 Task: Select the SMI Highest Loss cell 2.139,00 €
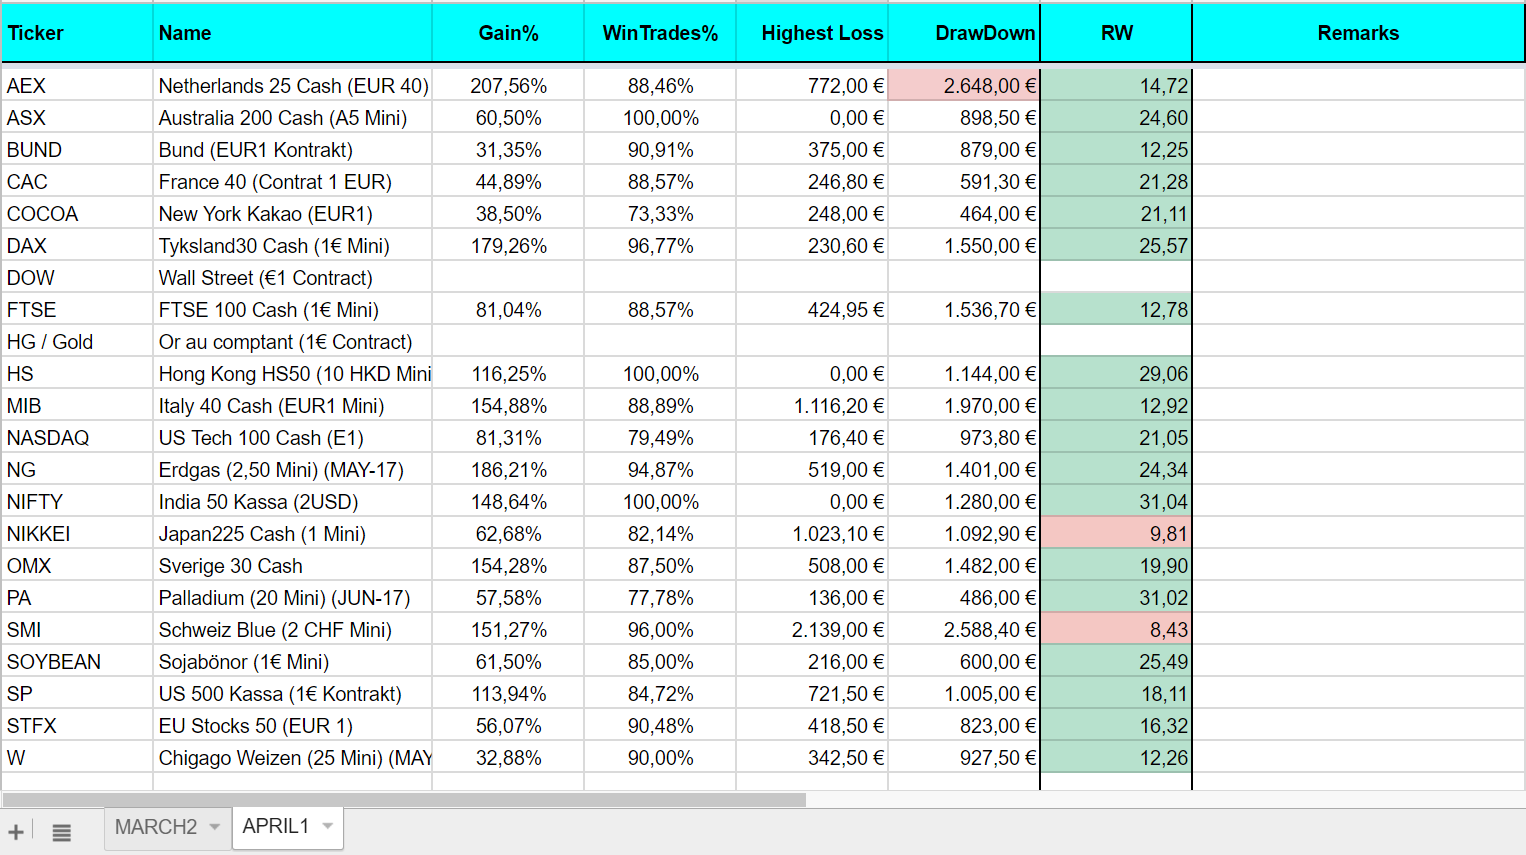click(812, 630)
